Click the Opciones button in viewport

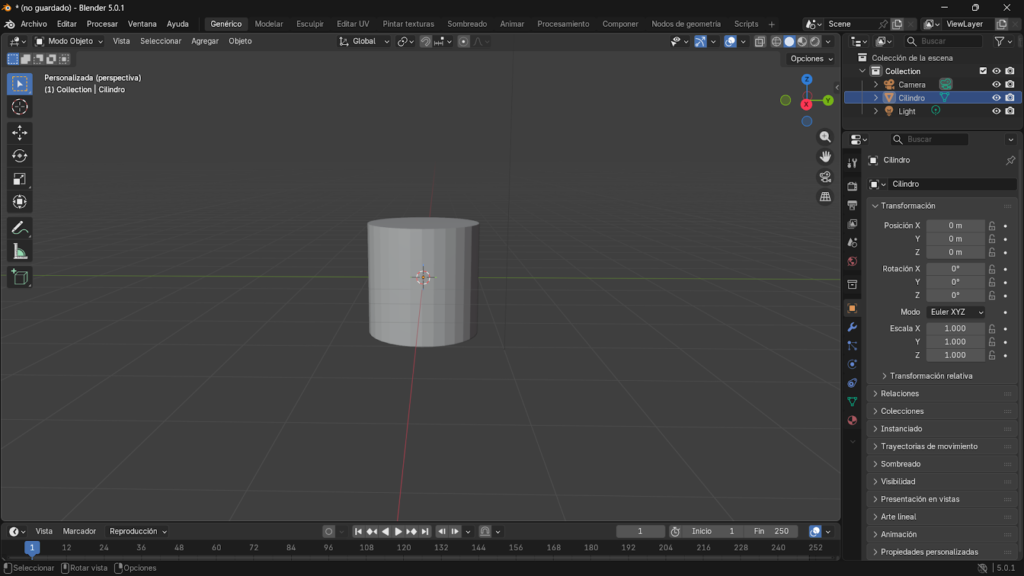tap(810, 59)
